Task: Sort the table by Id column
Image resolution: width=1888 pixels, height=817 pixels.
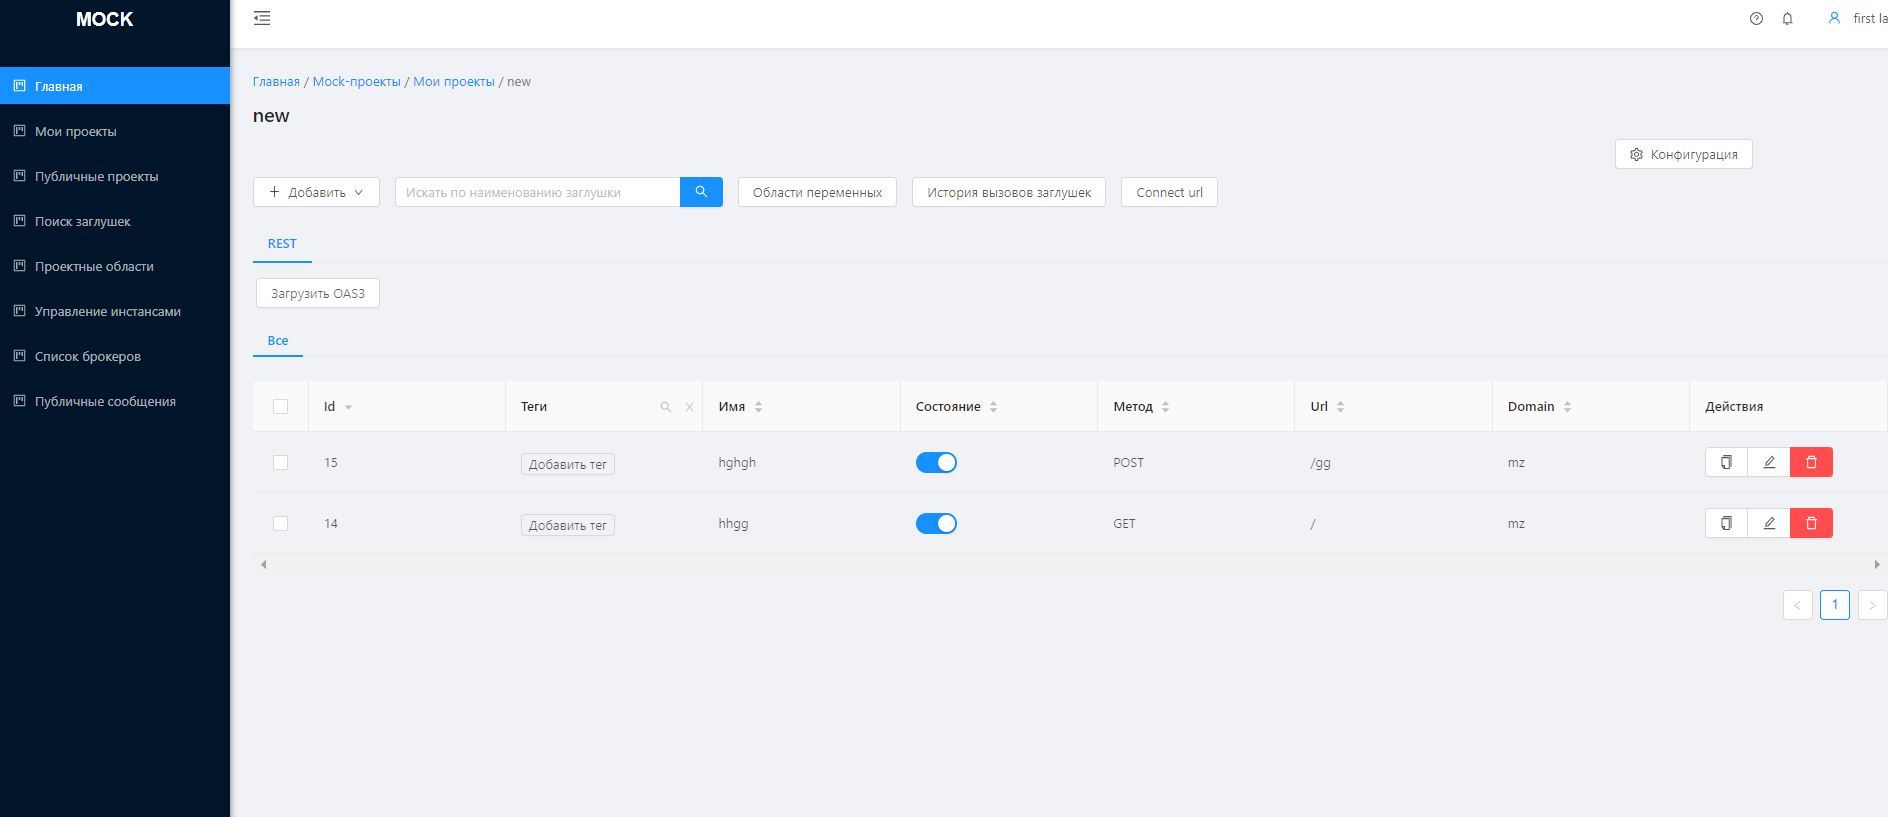Action: (x=348, y=407)
